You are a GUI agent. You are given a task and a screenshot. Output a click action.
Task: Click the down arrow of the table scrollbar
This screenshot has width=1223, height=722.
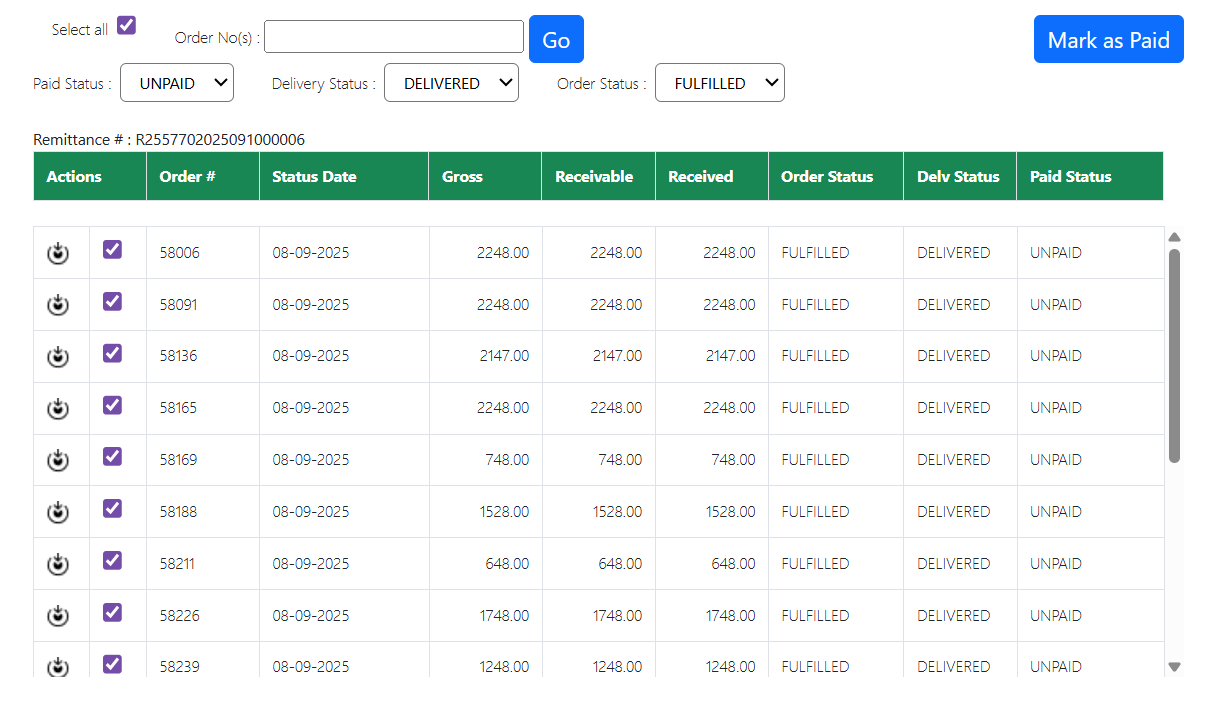click(1175, 667)
